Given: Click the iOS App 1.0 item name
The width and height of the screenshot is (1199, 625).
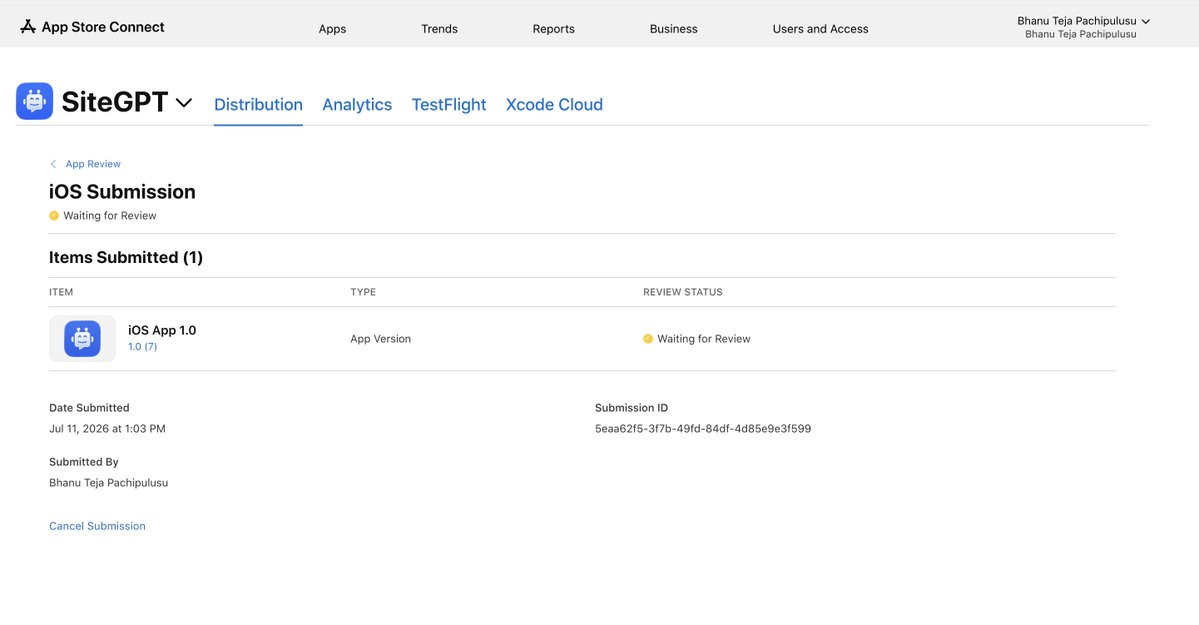Looking at the screenshot, I should 162,330.
